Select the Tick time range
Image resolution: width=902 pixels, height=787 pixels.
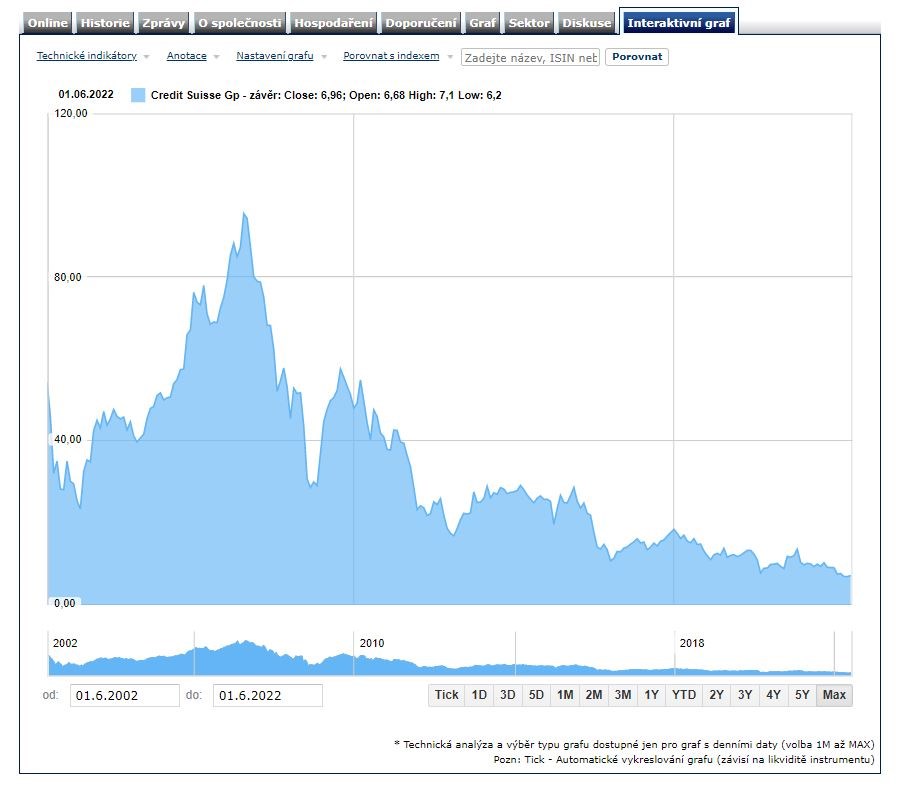[446, 695]
